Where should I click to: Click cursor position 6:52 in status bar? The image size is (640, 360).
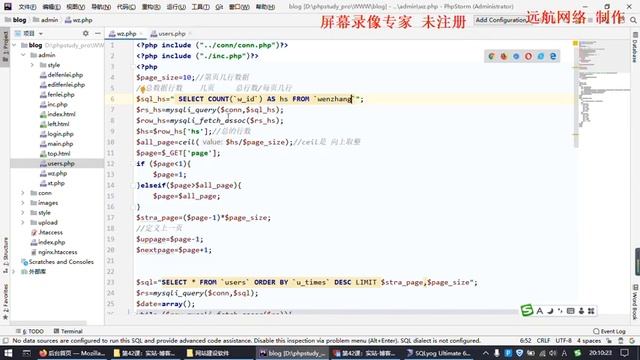pyautogui.click(x=525, y=340)
